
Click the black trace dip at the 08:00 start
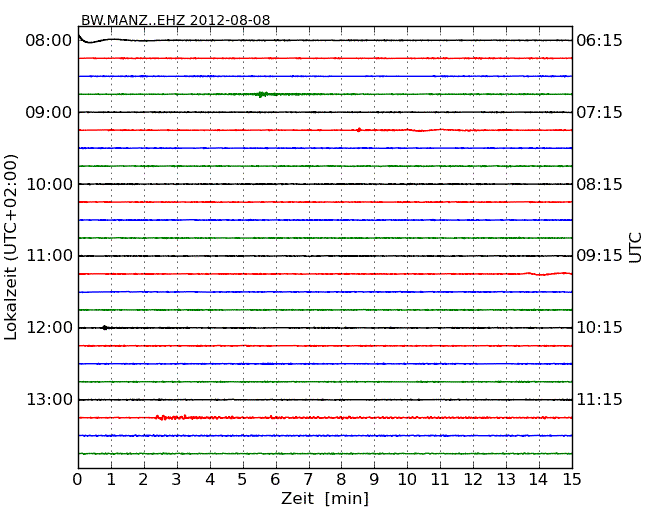tap(89, 39)
